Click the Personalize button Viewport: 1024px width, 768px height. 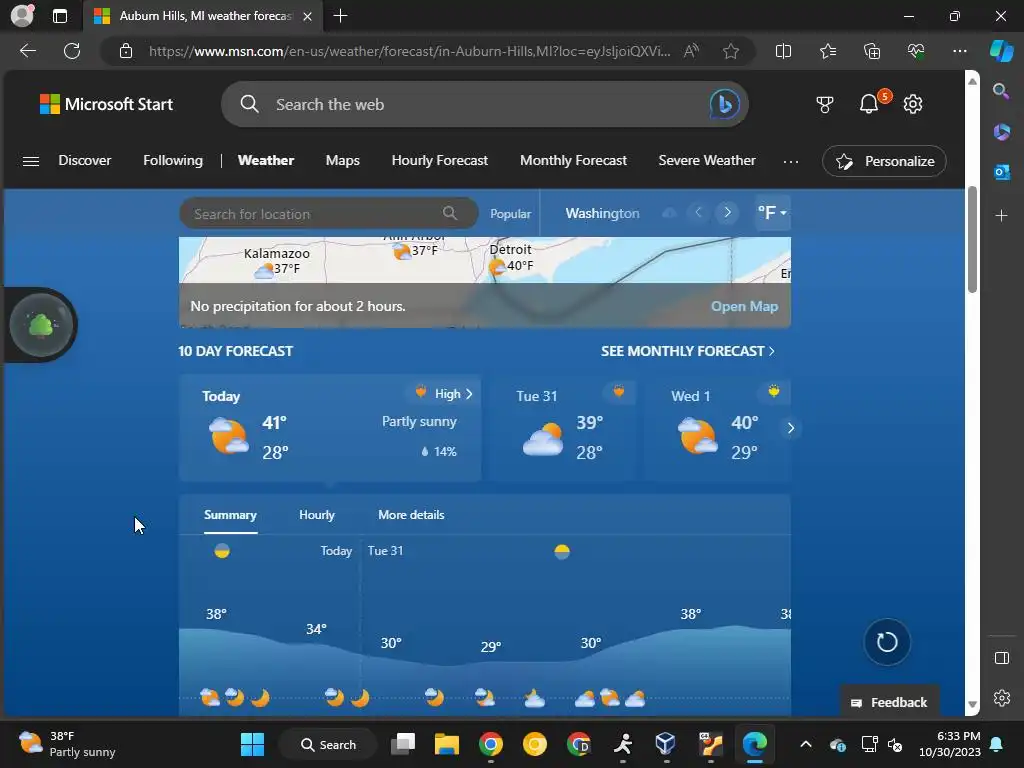tap(884, 161)
